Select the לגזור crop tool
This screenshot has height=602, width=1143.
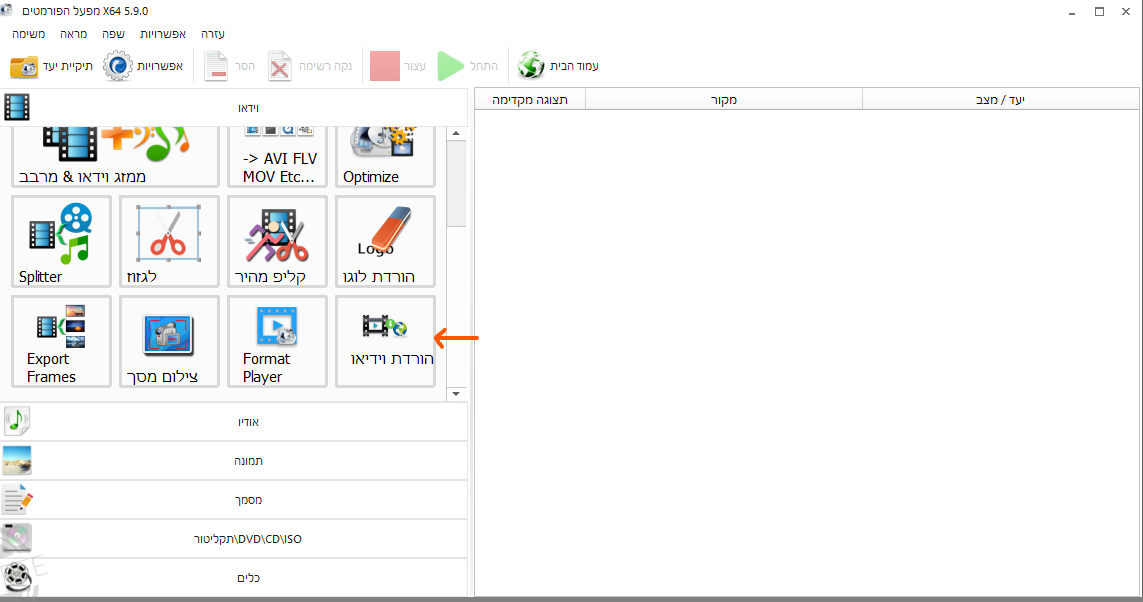(169, 241)
